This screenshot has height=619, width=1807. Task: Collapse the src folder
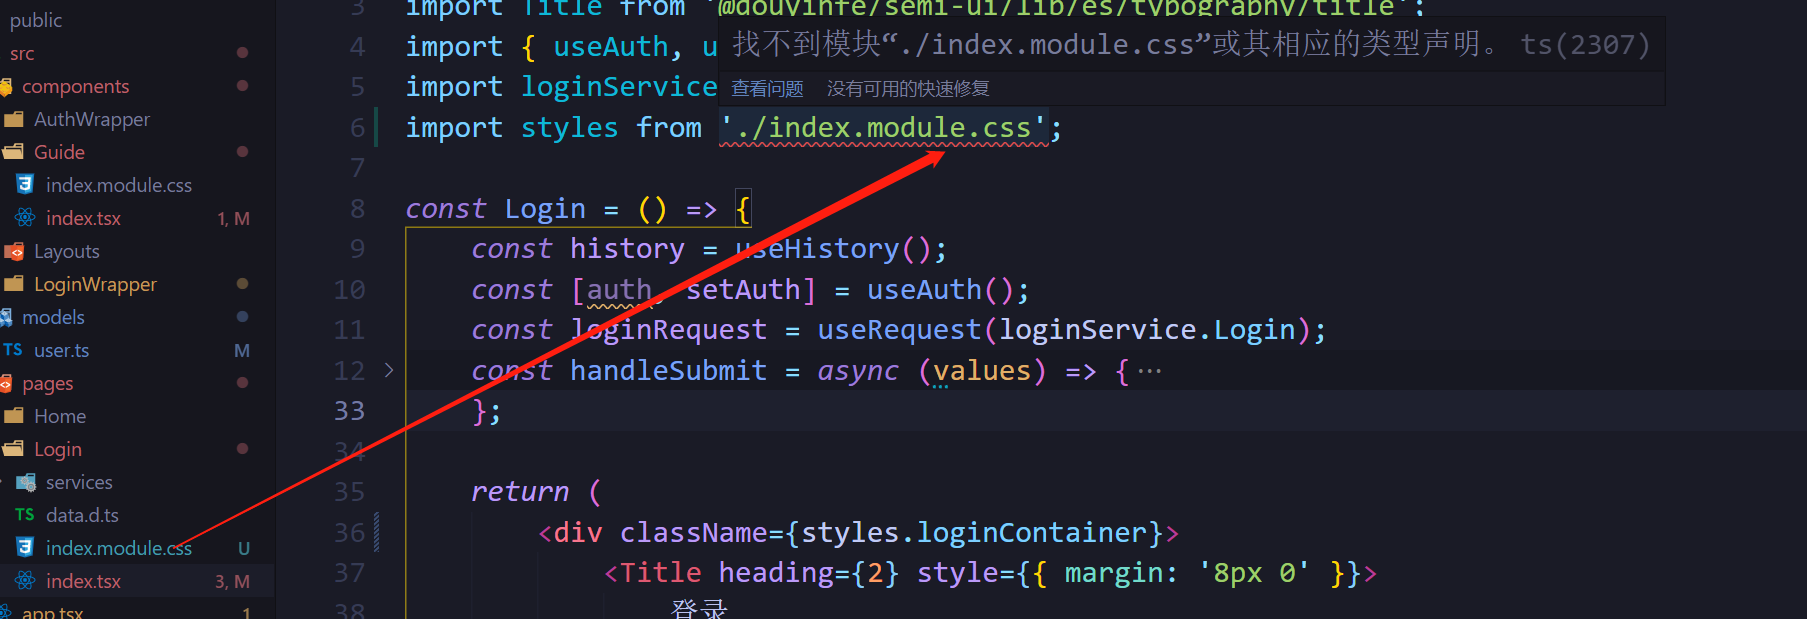tap(22, 53)
